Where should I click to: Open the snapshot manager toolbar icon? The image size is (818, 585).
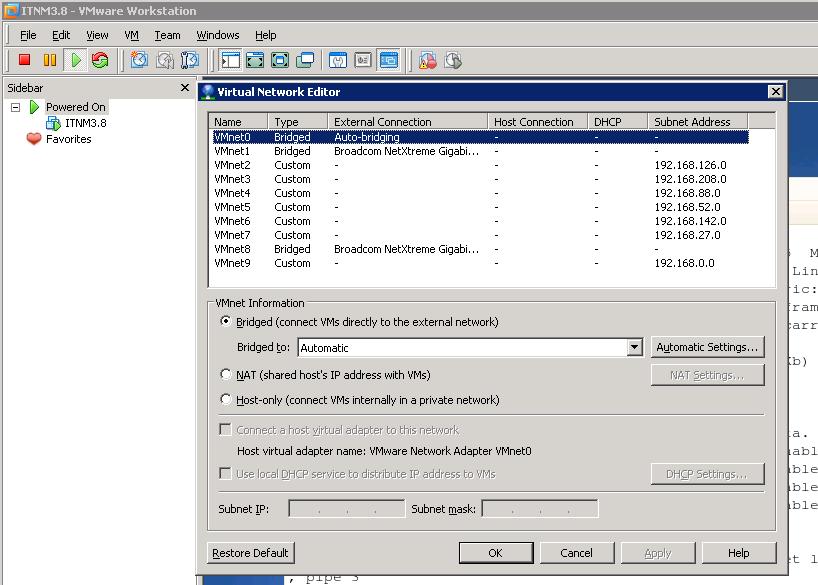click(190, 60)
